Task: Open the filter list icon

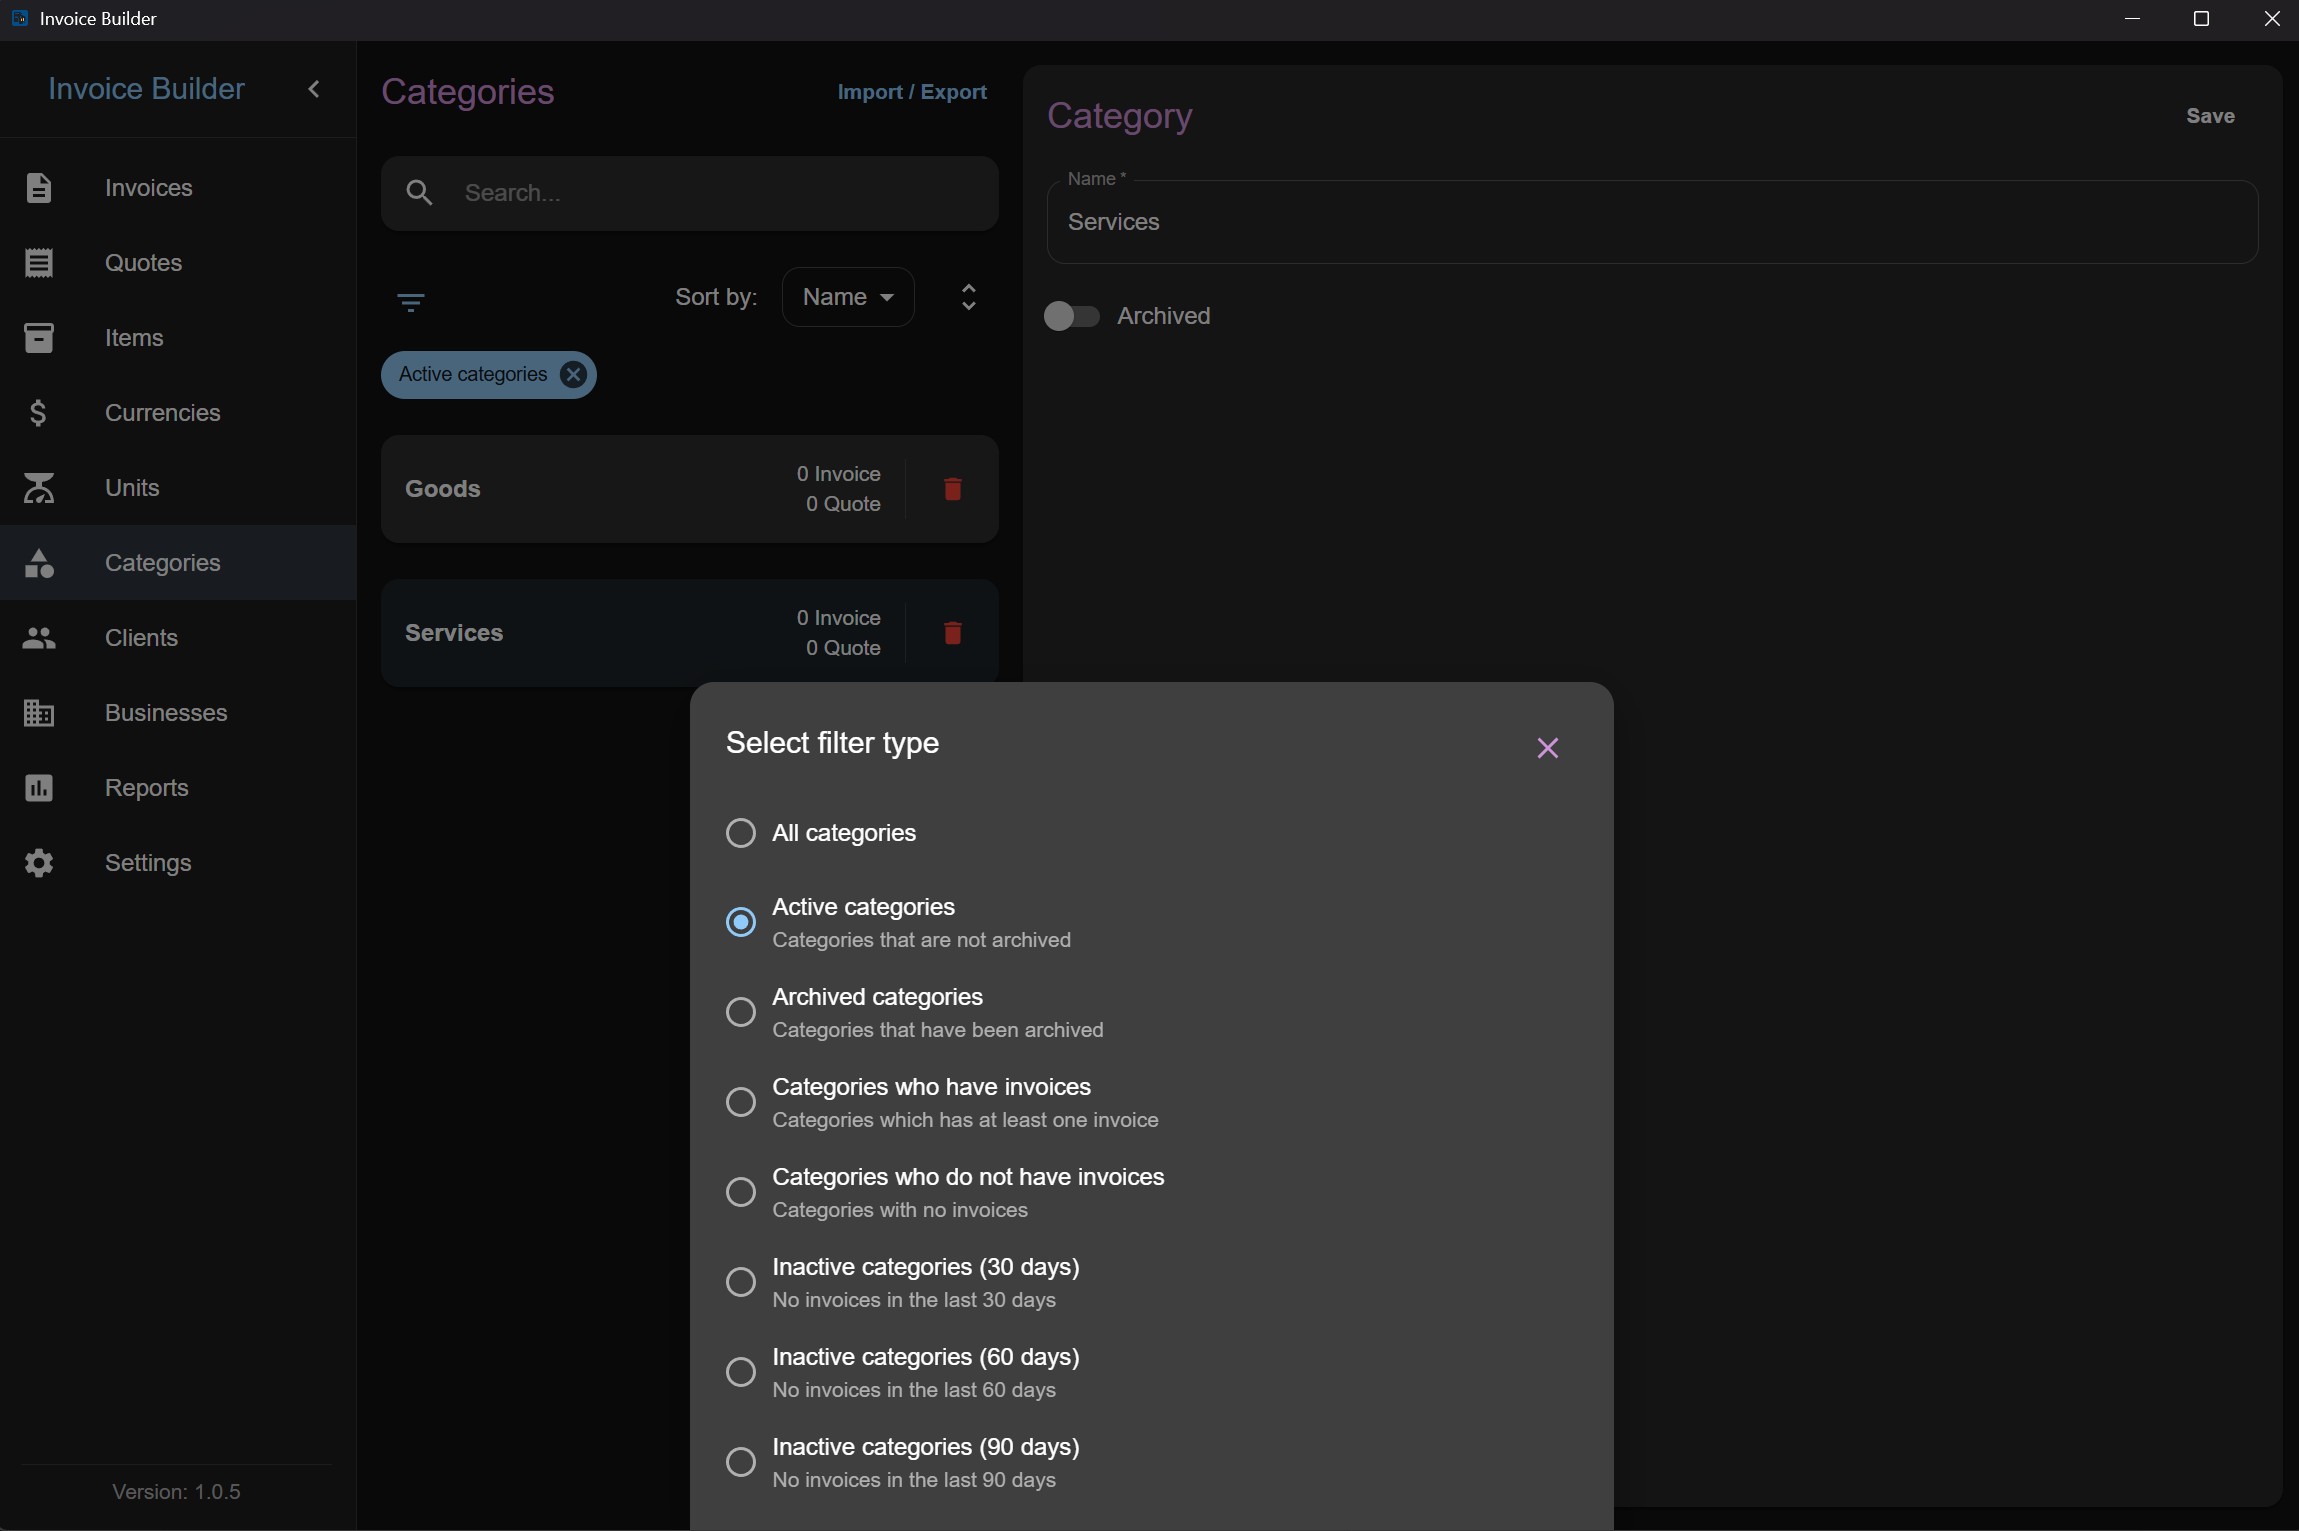Action: (x=411, y=302)
